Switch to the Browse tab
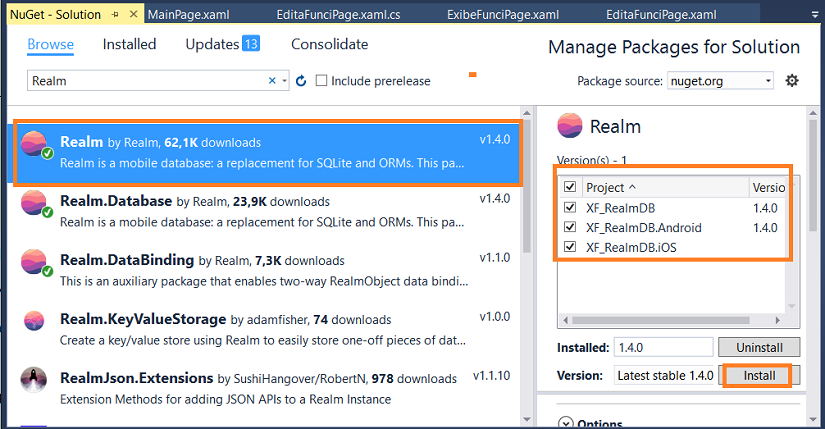825x429 pixels. coord(51,44)
